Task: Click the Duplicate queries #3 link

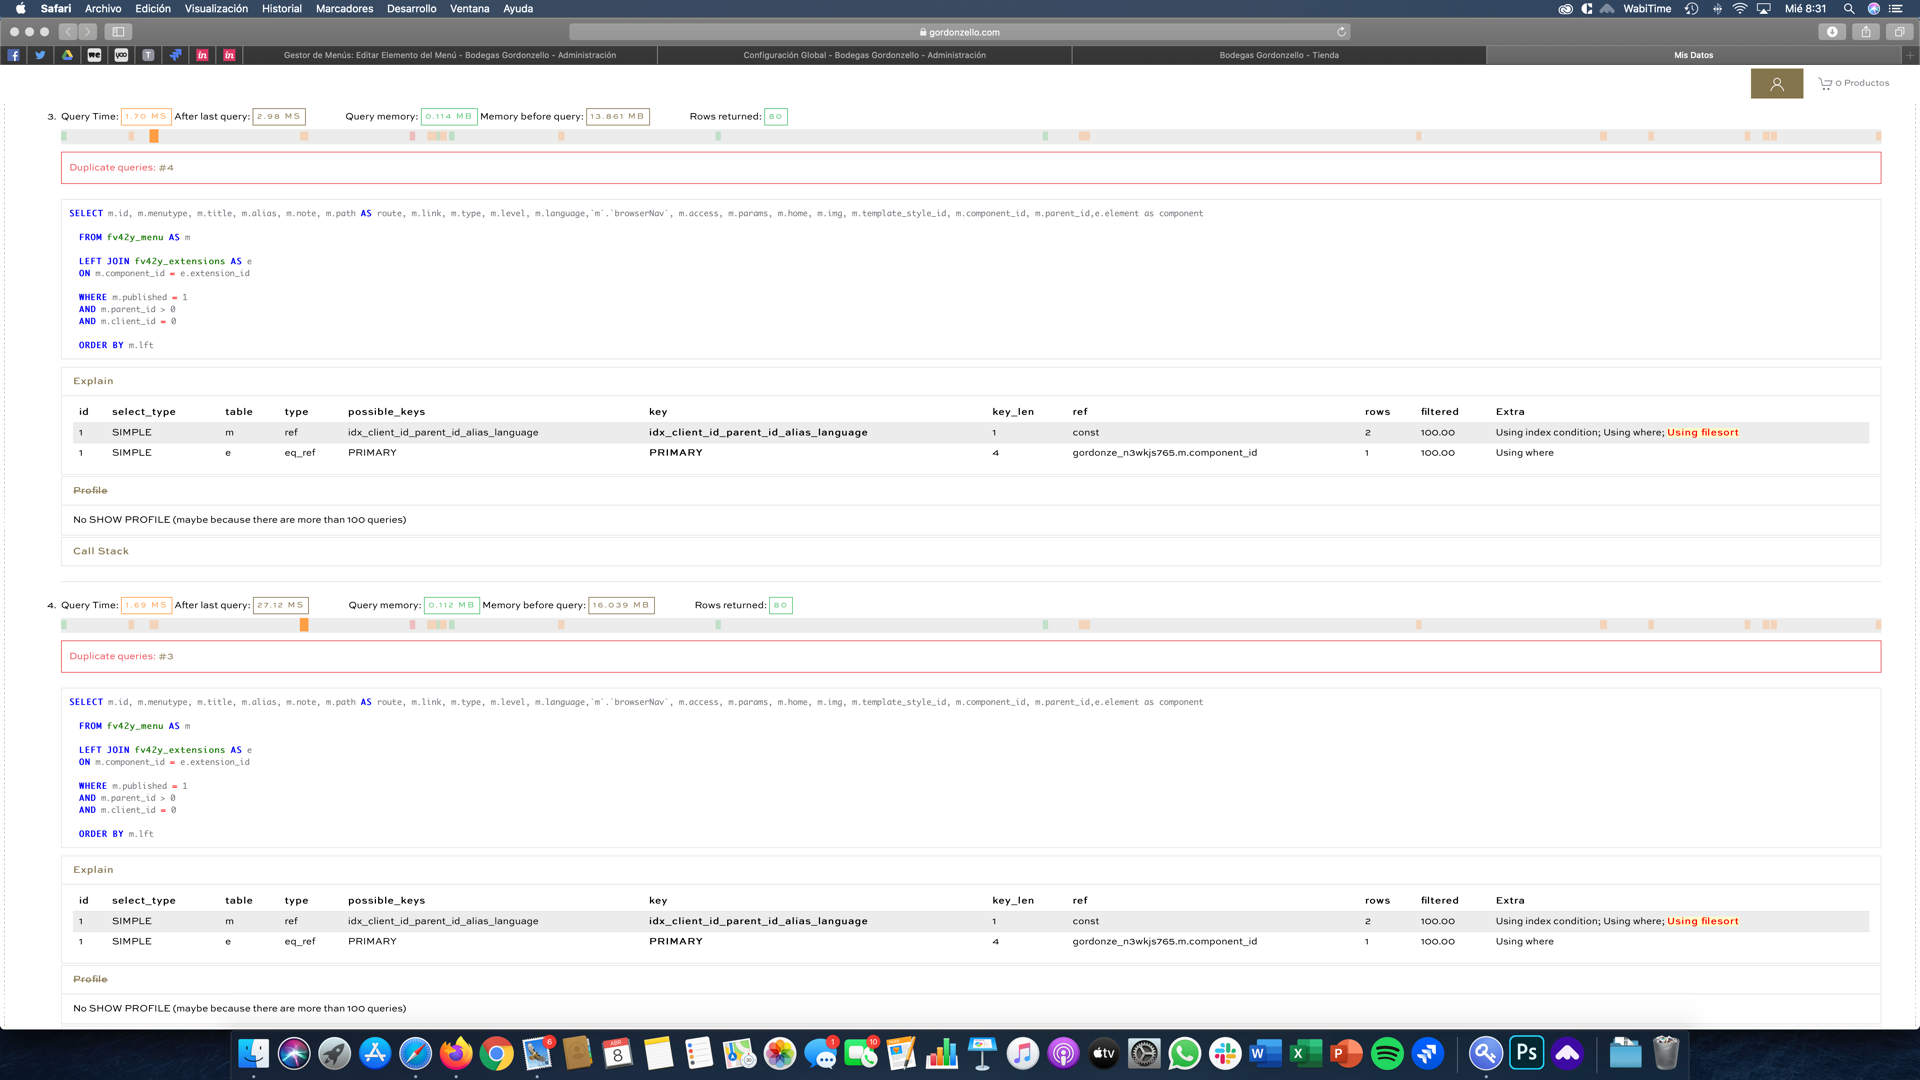Action: coord(166,657)
